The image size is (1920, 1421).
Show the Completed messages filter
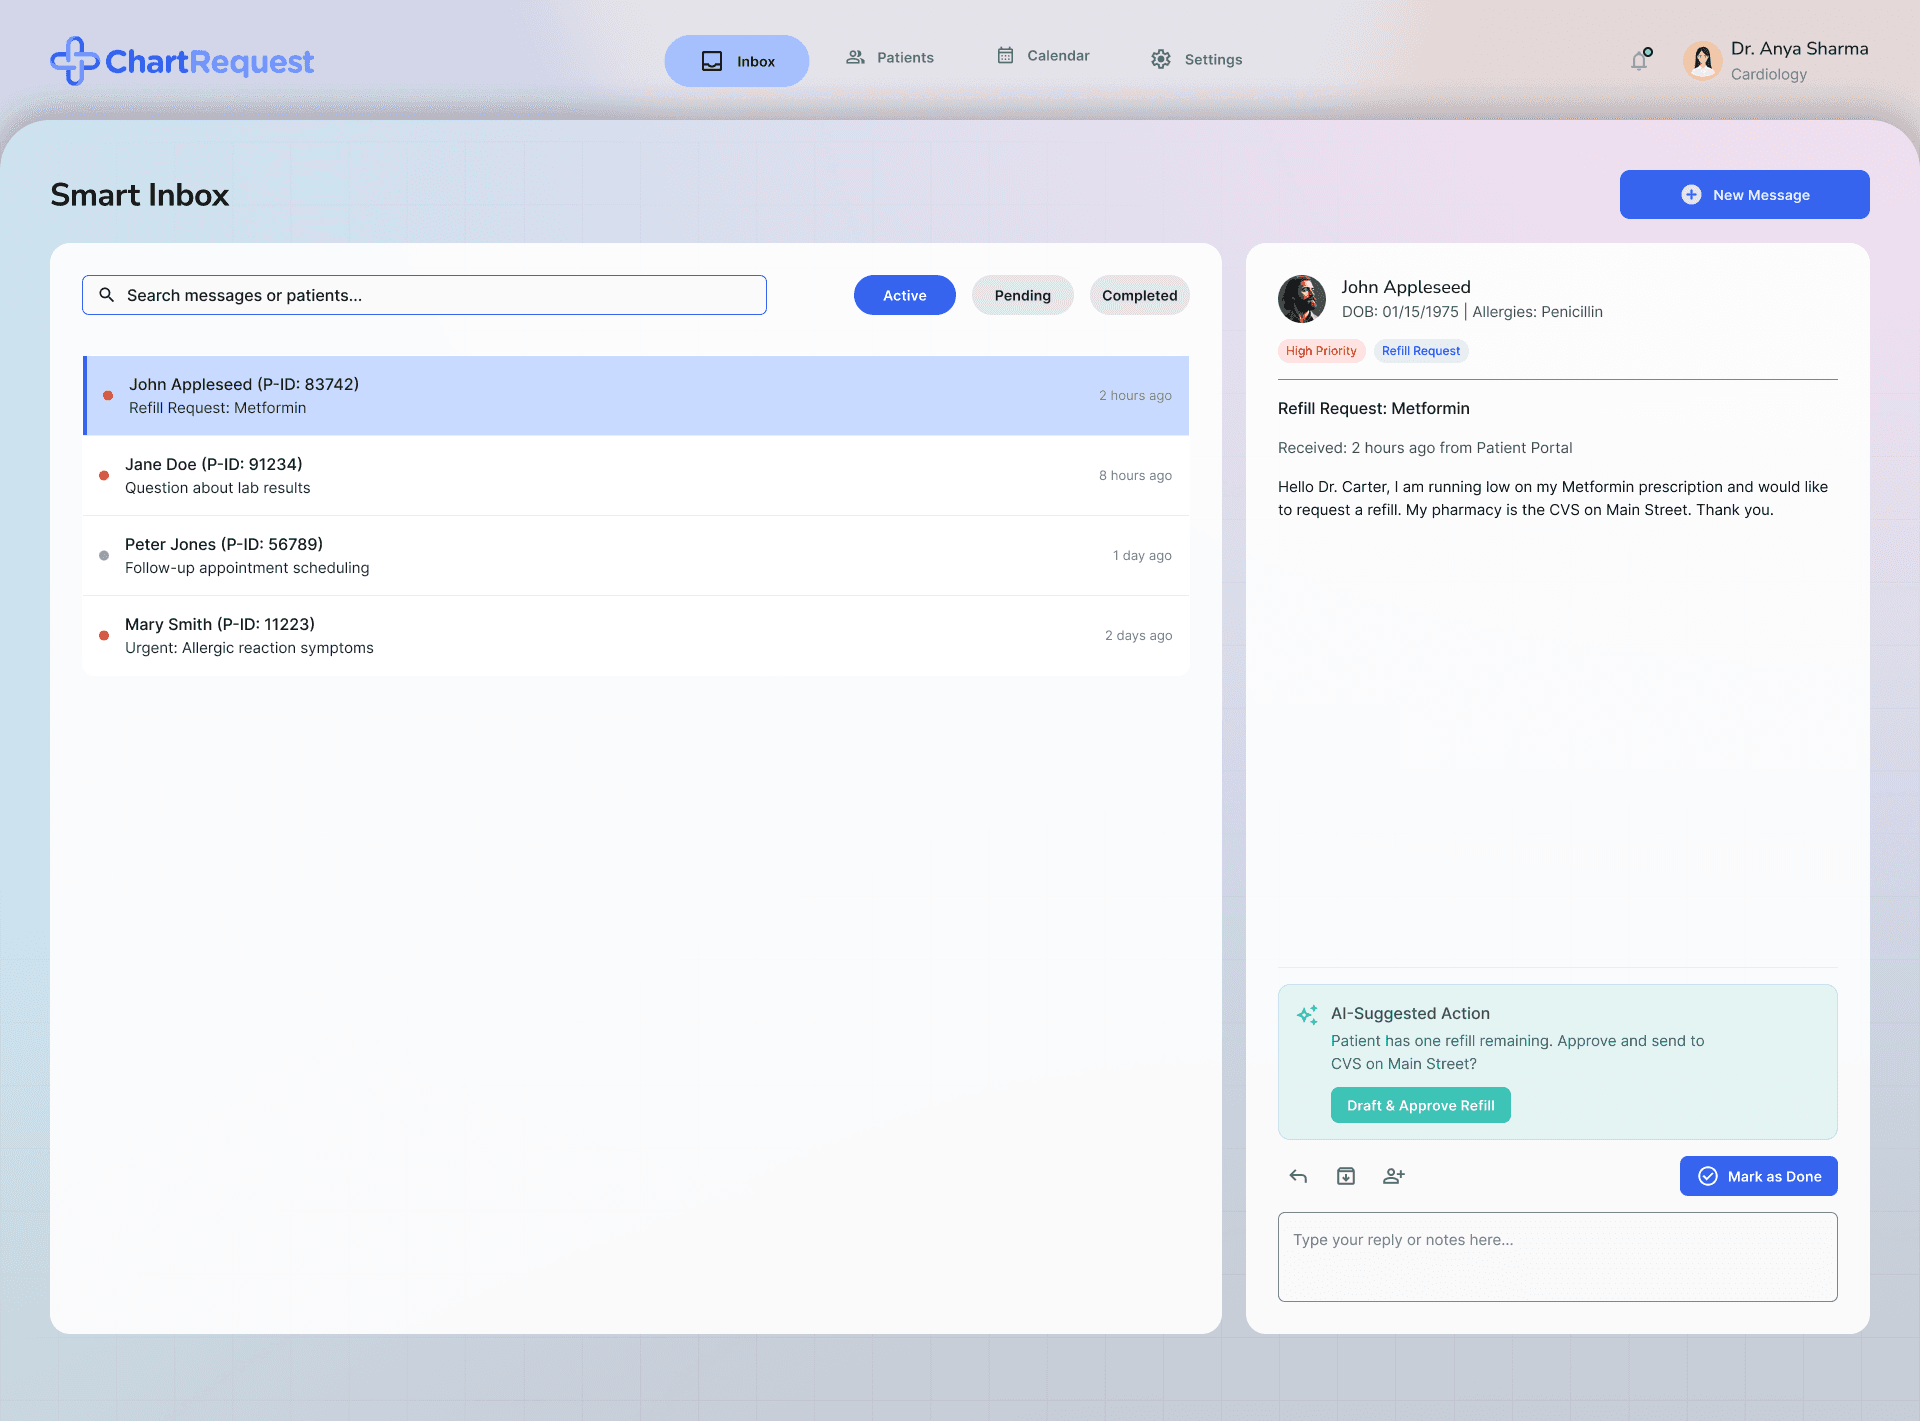tap(1139, 295)
